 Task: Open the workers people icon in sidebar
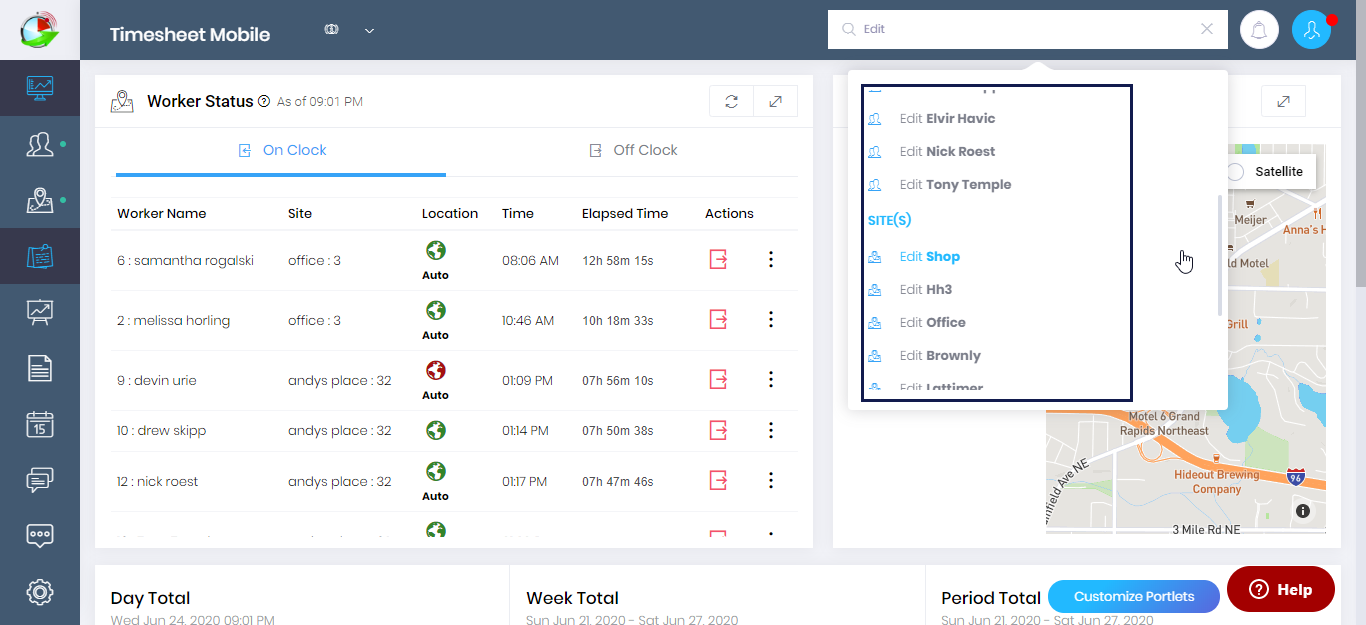[40, 144]
